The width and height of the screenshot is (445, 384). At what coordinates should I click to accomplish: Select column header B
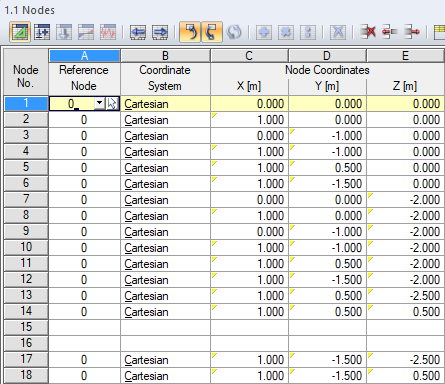click(x=165, y=56)
